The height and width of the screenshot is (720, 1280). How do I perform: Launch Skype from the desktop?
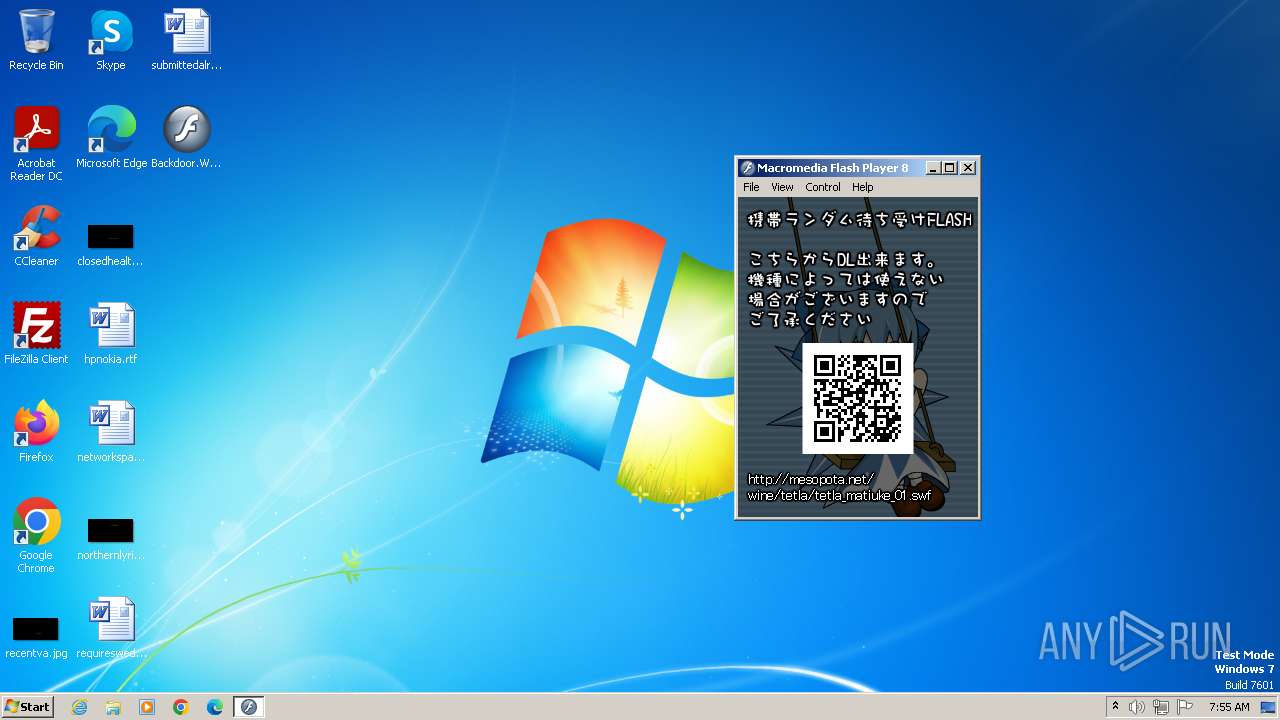(110, 40)
